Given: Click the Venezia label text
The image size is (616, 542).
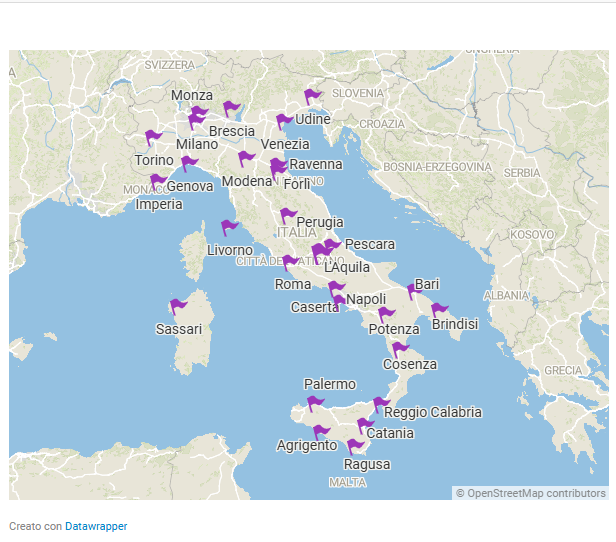Looking at the screenshot, I should [285, 144].
